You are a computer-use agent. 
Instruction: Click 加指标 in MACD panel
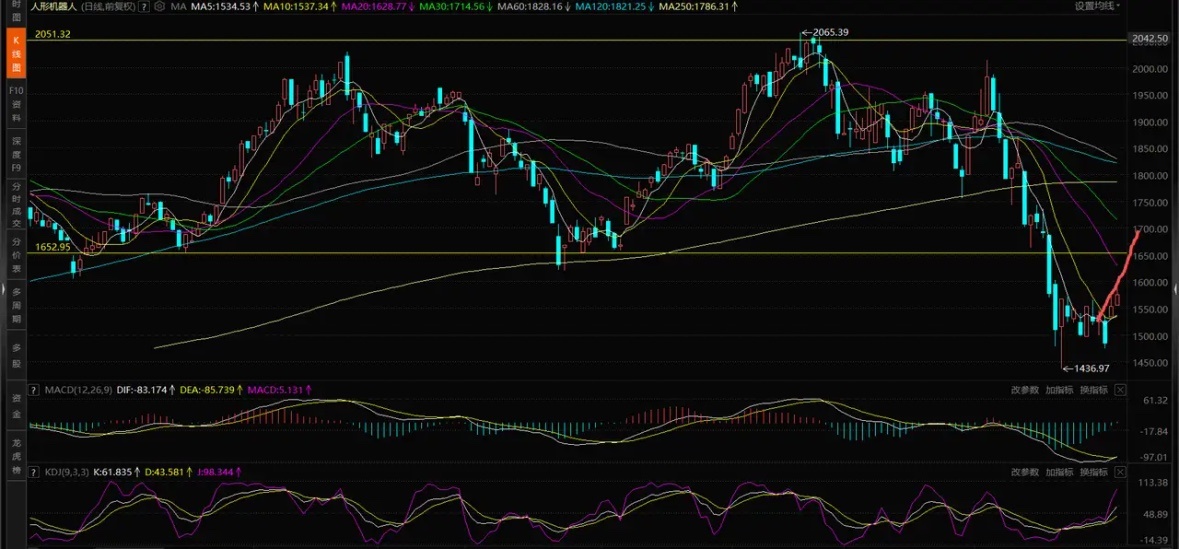click(1059, 390)
